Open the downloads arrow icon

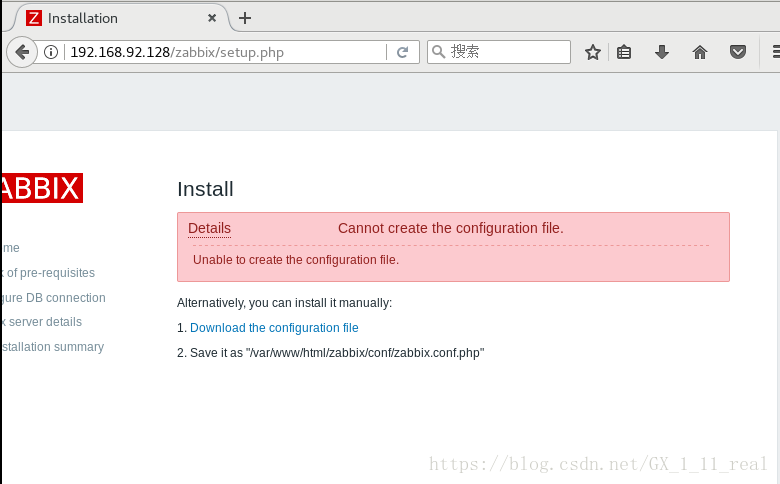[x=662, y=52]
